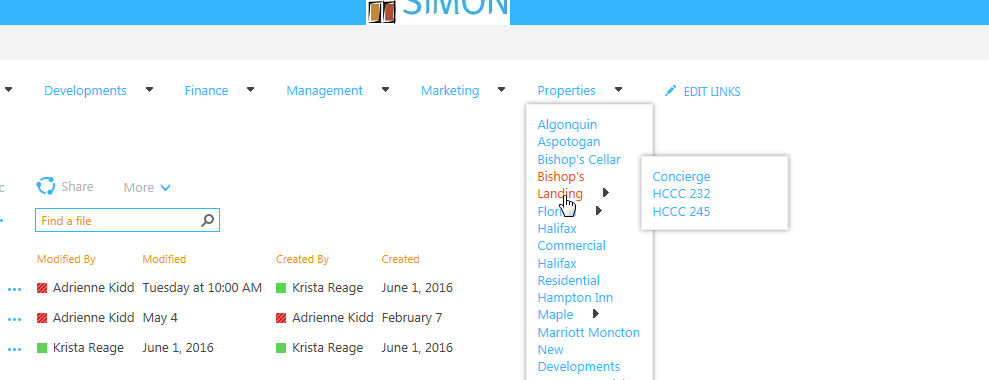Open ellipsis menu for Tuesday at 10:00 AM row
The height and width of the screenshot is (380, 989).
[15, 289]
